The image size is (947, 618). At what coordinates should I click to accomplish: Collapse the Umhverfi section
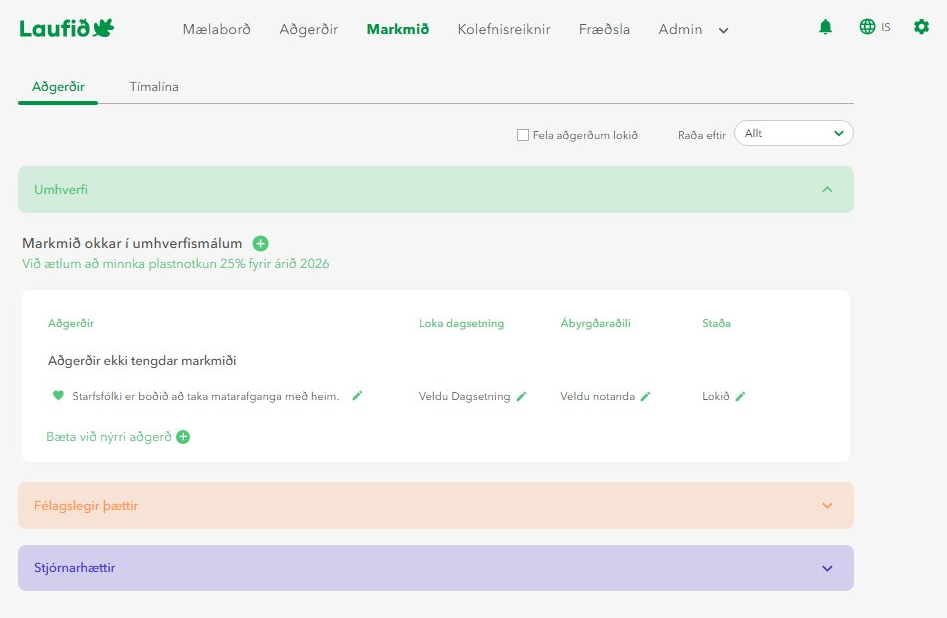(x=826, y=189)
